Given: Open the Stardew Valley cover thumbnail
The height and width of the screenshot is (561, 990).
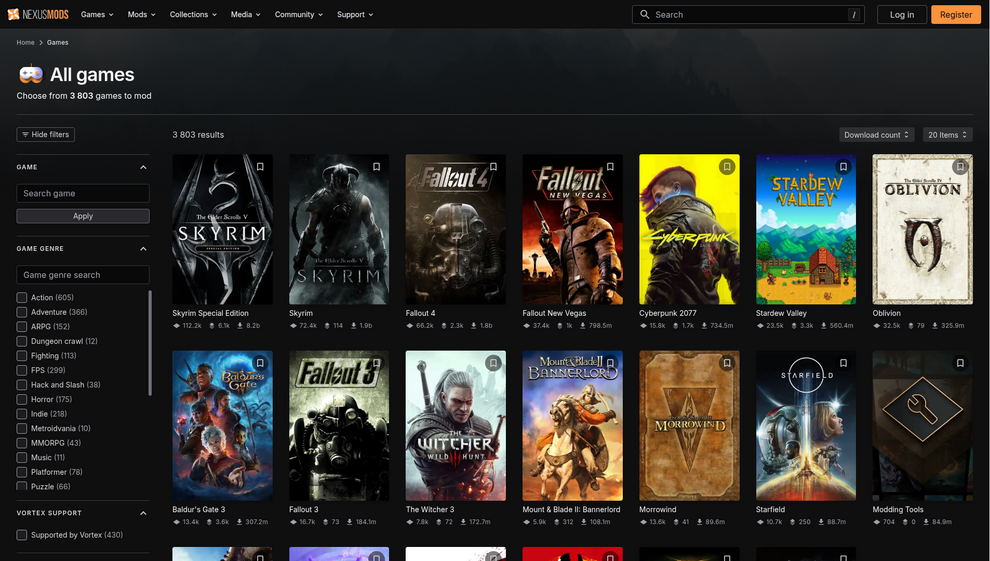Looking at the screenshot, I should click(x=806, y=229).
